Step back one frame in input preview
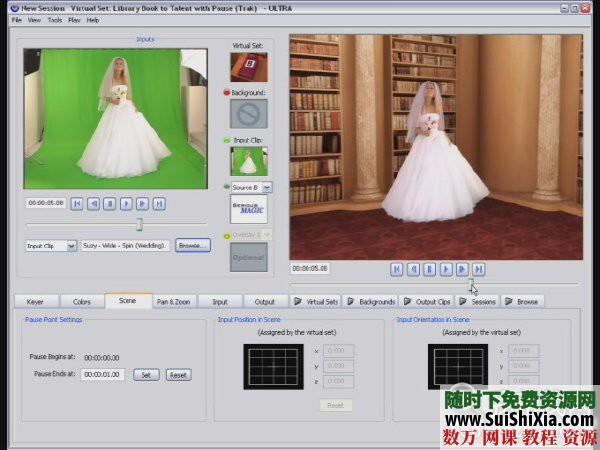 93,203
